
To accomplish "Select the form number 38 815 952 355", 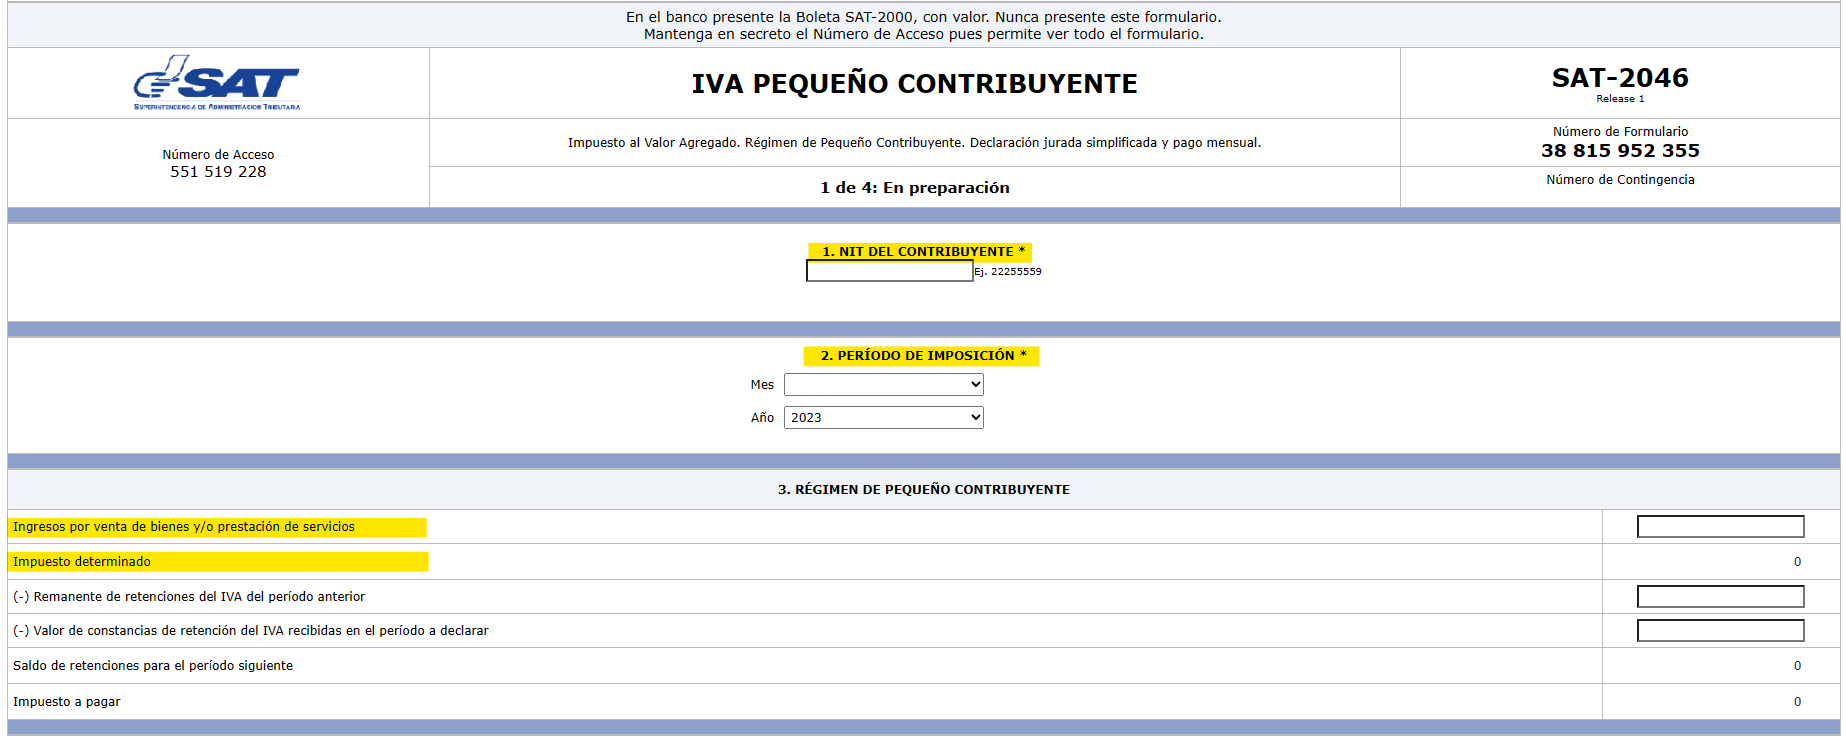I will point(1620,151).
